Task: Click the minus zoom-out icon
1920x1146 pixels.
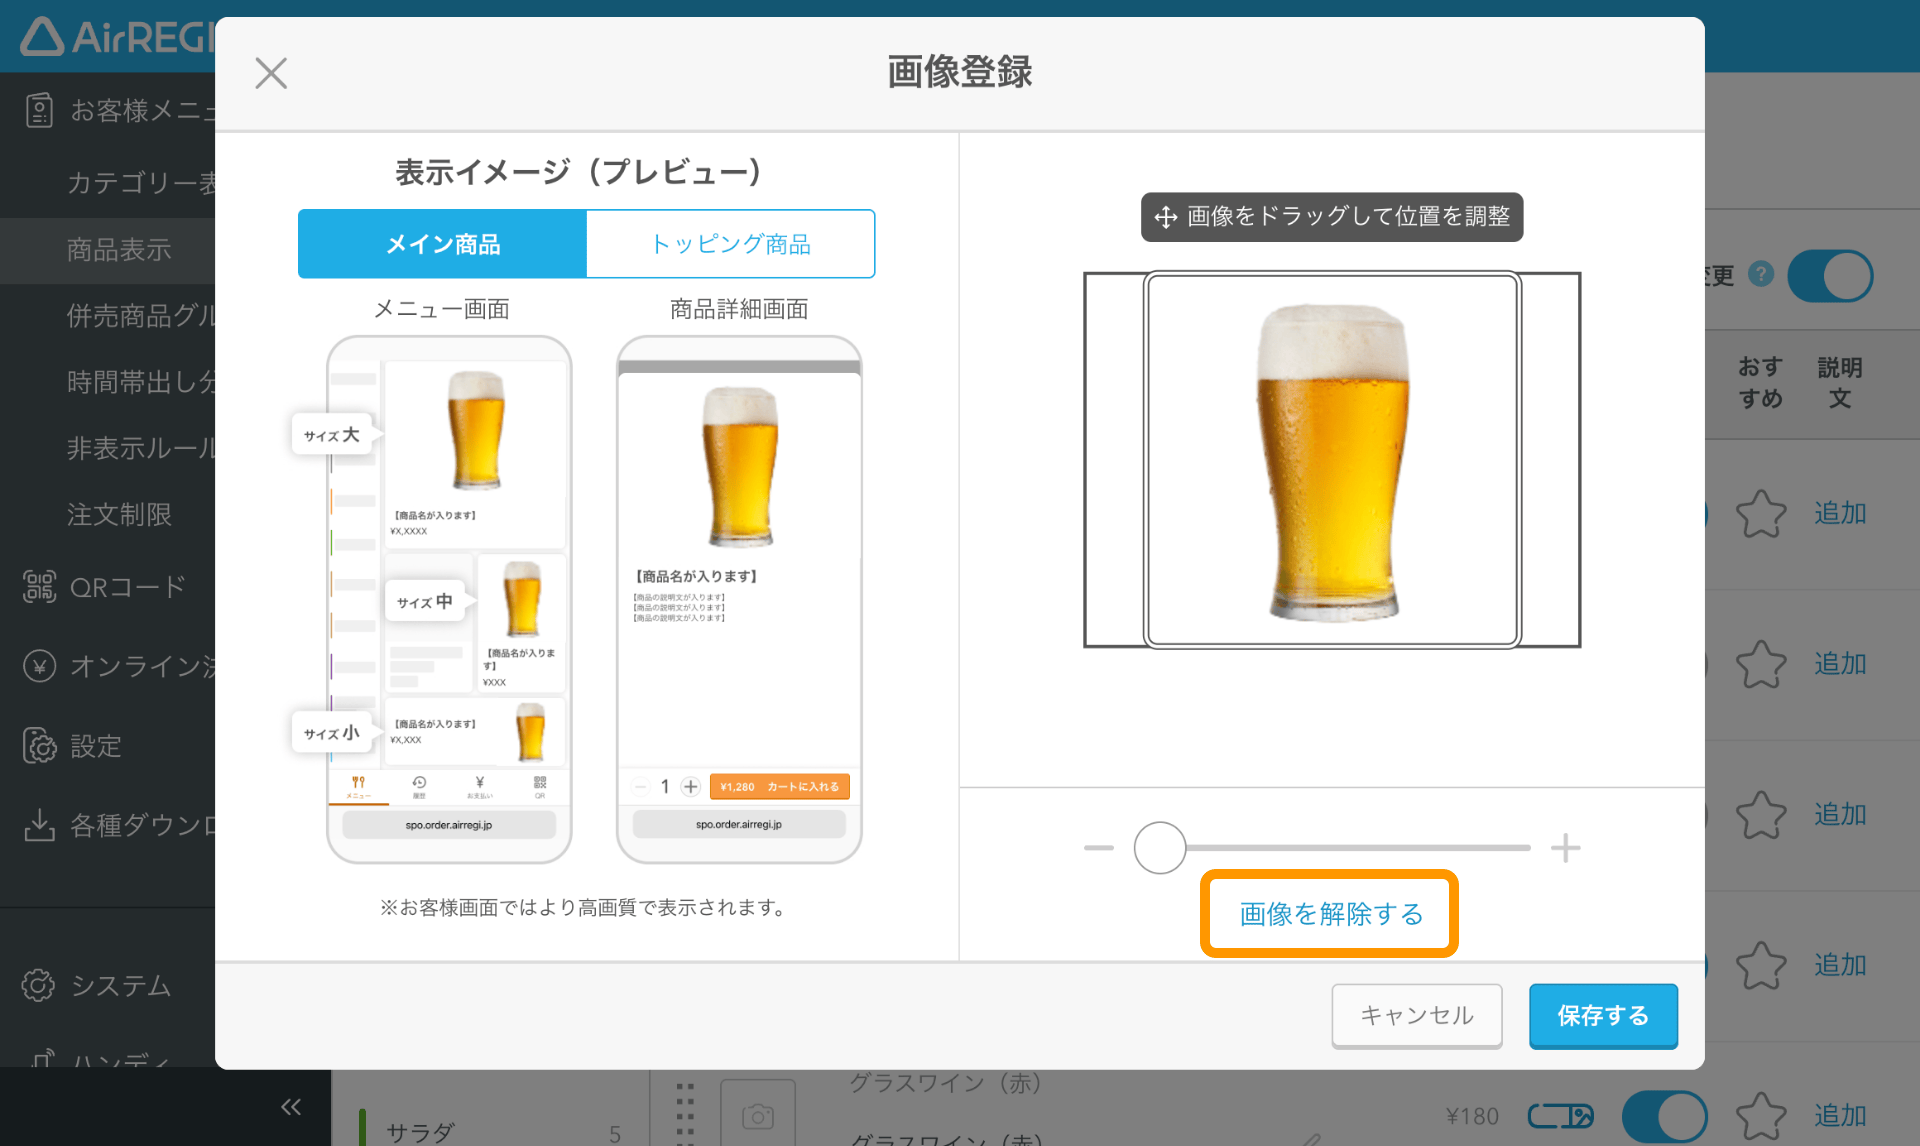Action: click(x=1098, y=848)
